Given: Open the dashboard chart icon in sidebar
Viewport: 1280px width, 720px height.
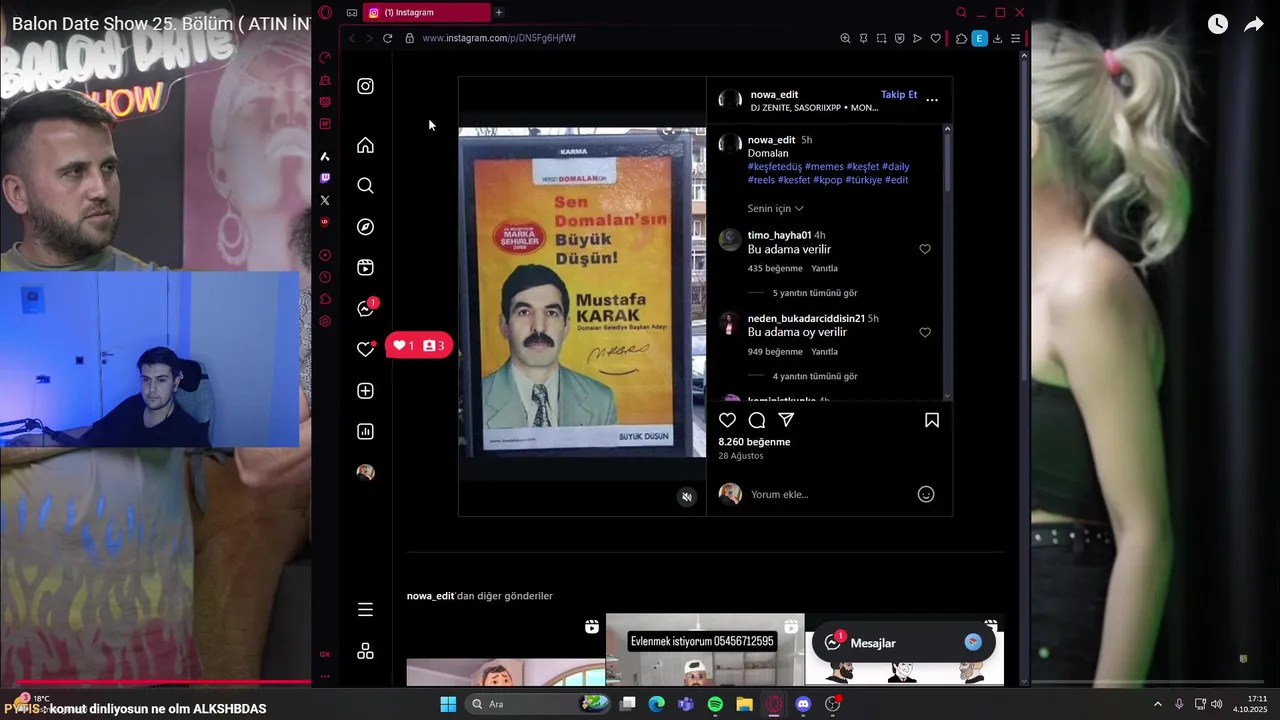Looking at the screenshot, I should pyautogui.click(x=365, y=432).
